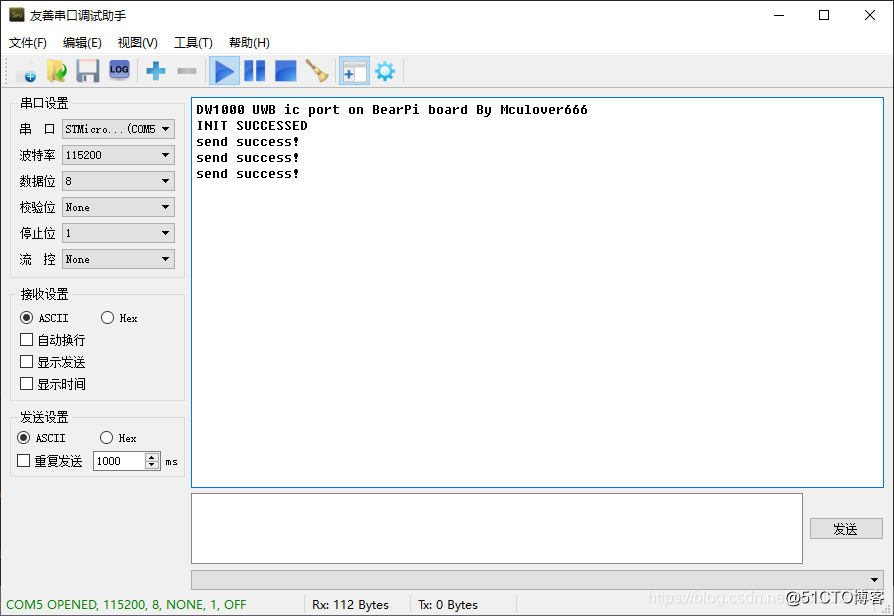Expand the send history dropdown at bottom
Viewport: 894px width, 616px height.
(x=537, y=579)
